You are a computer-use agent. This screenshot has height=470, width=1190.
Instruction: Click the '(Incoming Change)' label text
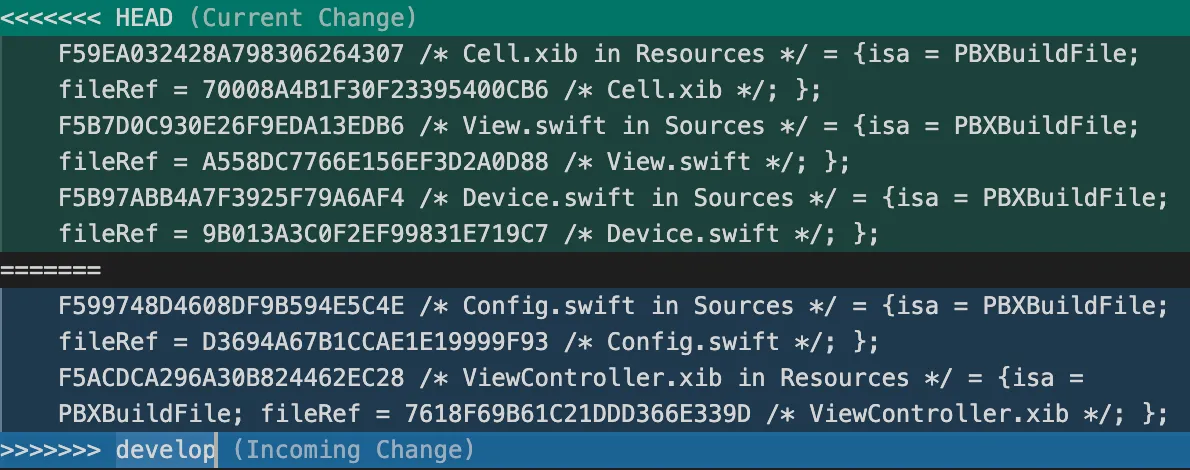coord(354,449)
